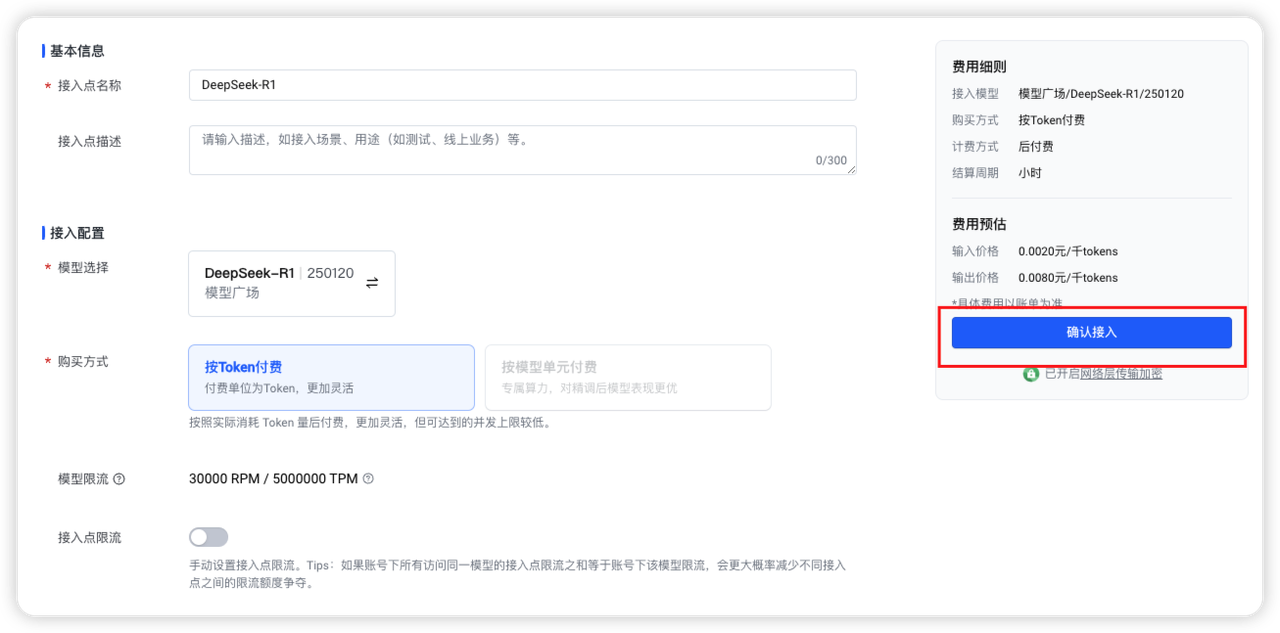Grab the description textarea resize handle
Screen dimensions: 1280x633
tap(852, 170)
